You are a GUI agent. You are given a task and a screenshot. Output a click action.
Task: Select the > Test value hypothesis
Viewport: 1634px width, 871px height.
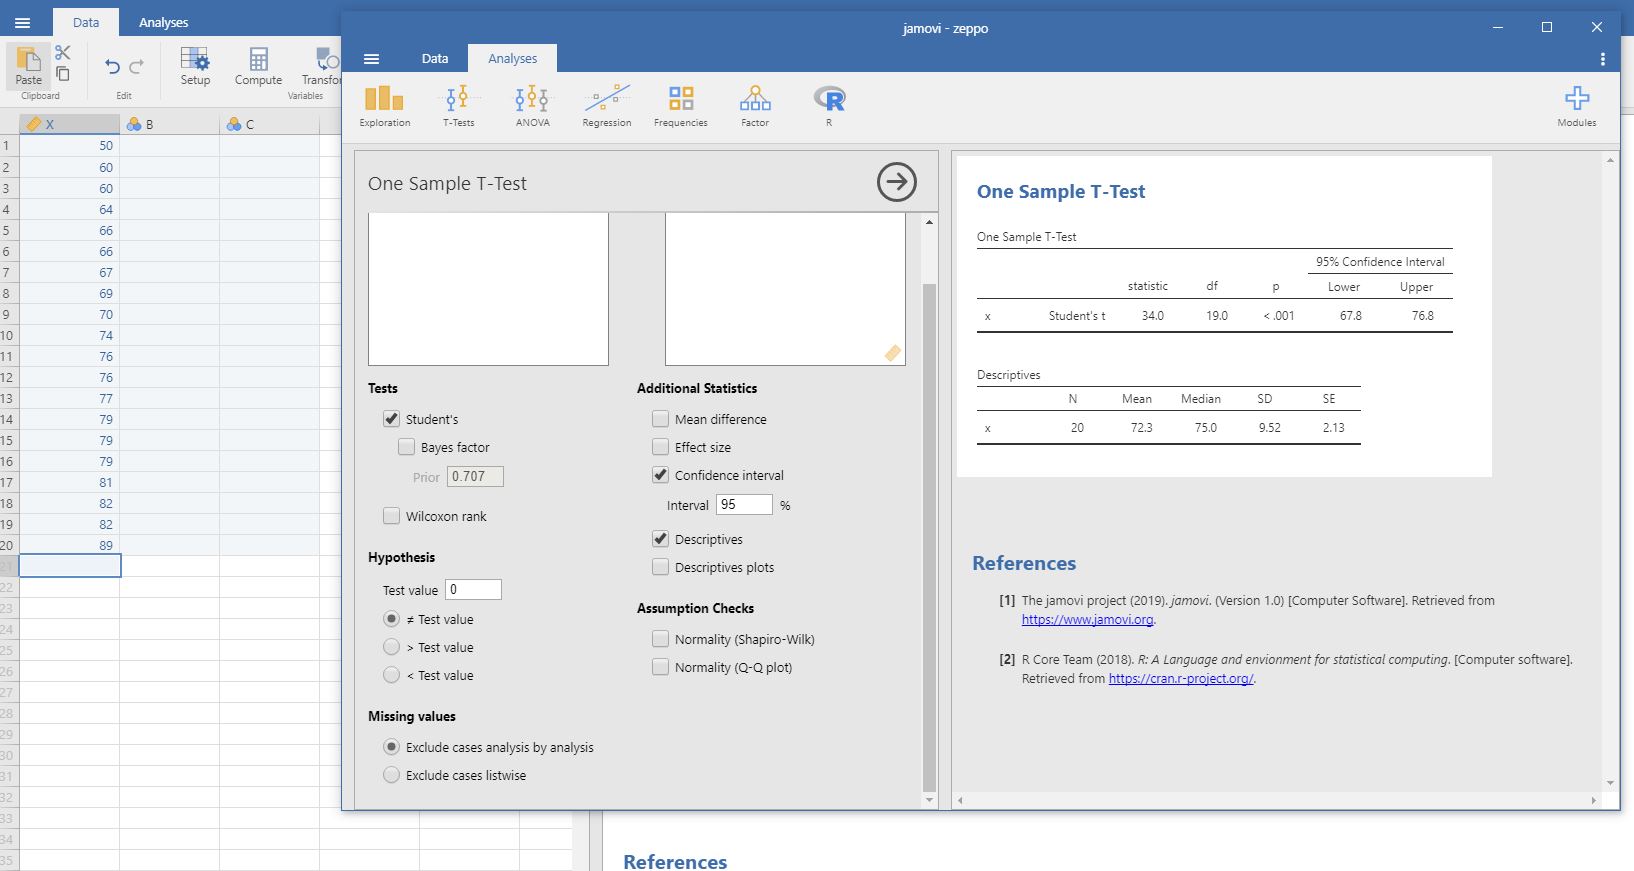392,647
